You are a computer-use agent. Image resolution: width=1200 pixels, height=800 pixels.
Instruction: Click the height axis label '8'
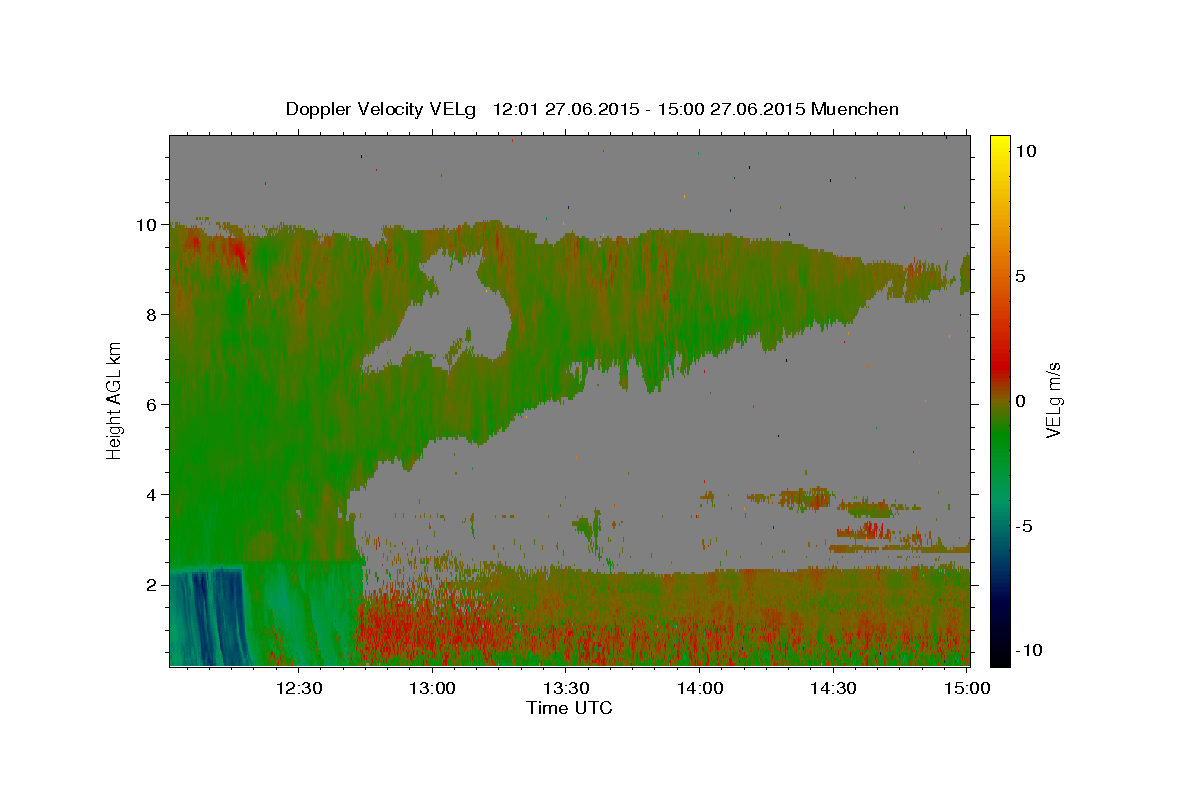[x=152, y=315]
